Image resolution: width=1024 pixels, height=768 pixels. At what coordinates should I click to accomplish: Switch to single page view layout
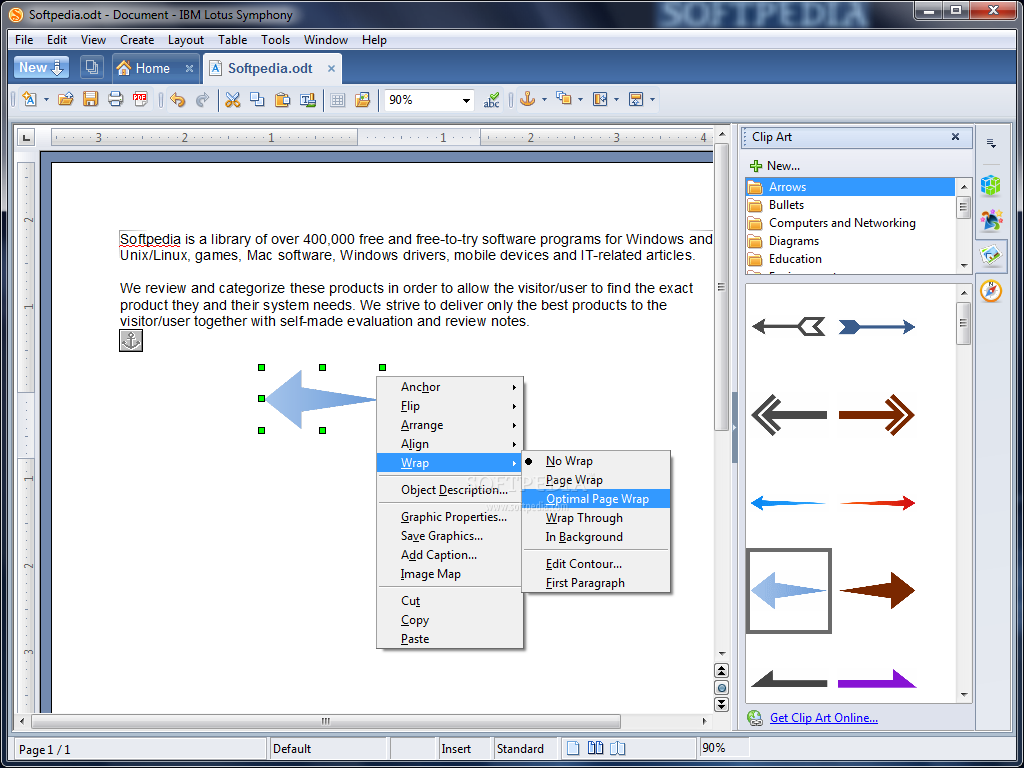[573, 748]
